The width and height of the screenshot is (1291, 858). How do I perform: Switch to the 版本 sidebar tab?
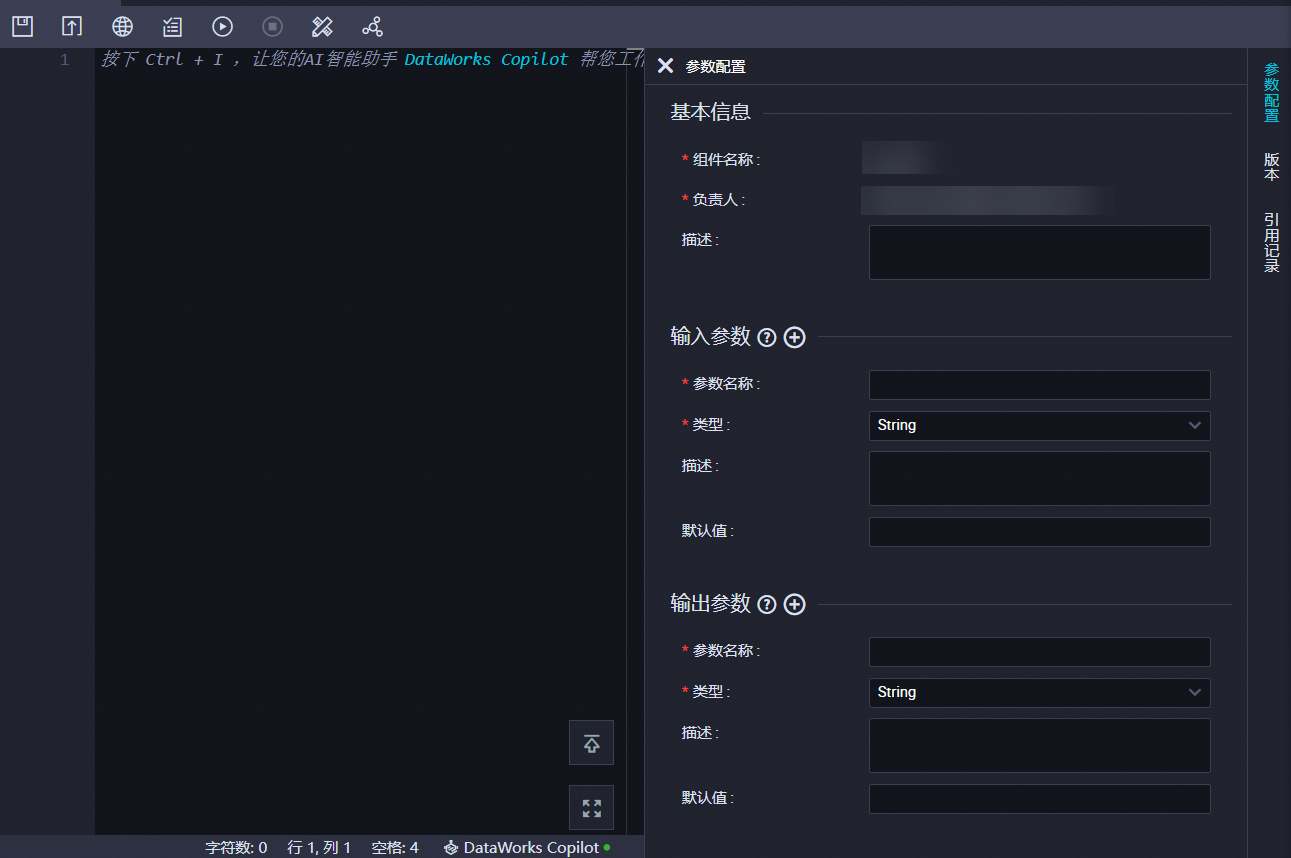pos(1271,167)
